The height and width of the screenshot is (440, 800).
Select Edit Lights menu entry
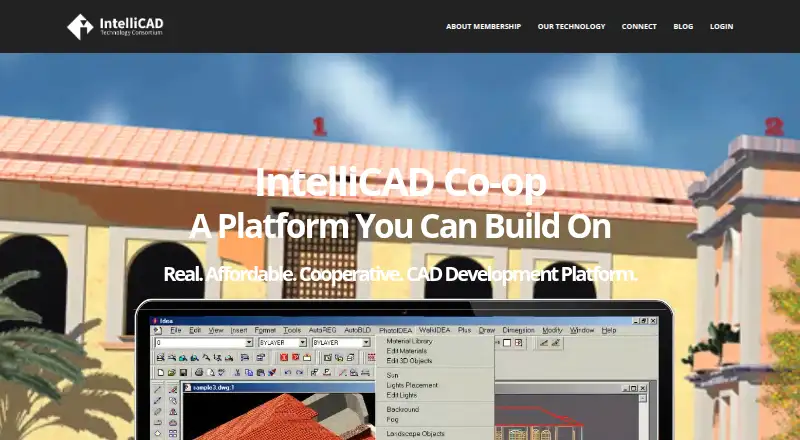pos(402,395)
